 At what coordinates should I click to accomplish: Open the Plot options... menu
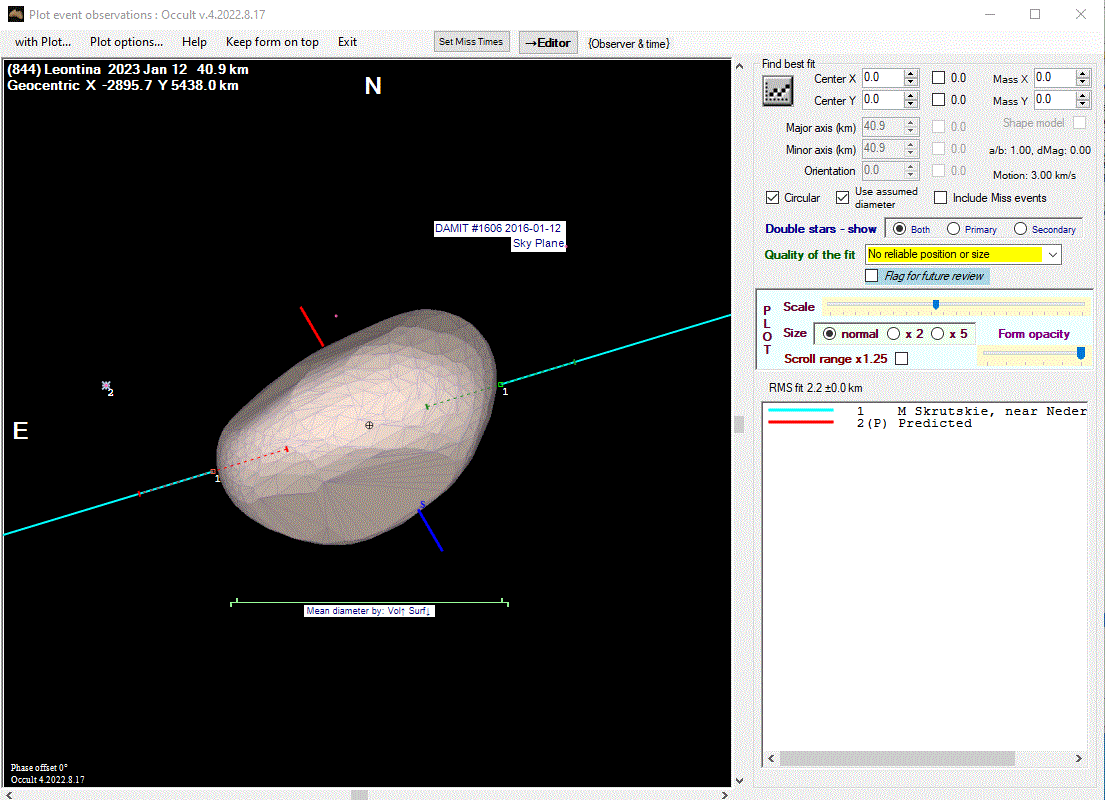(x=126, y=42)
